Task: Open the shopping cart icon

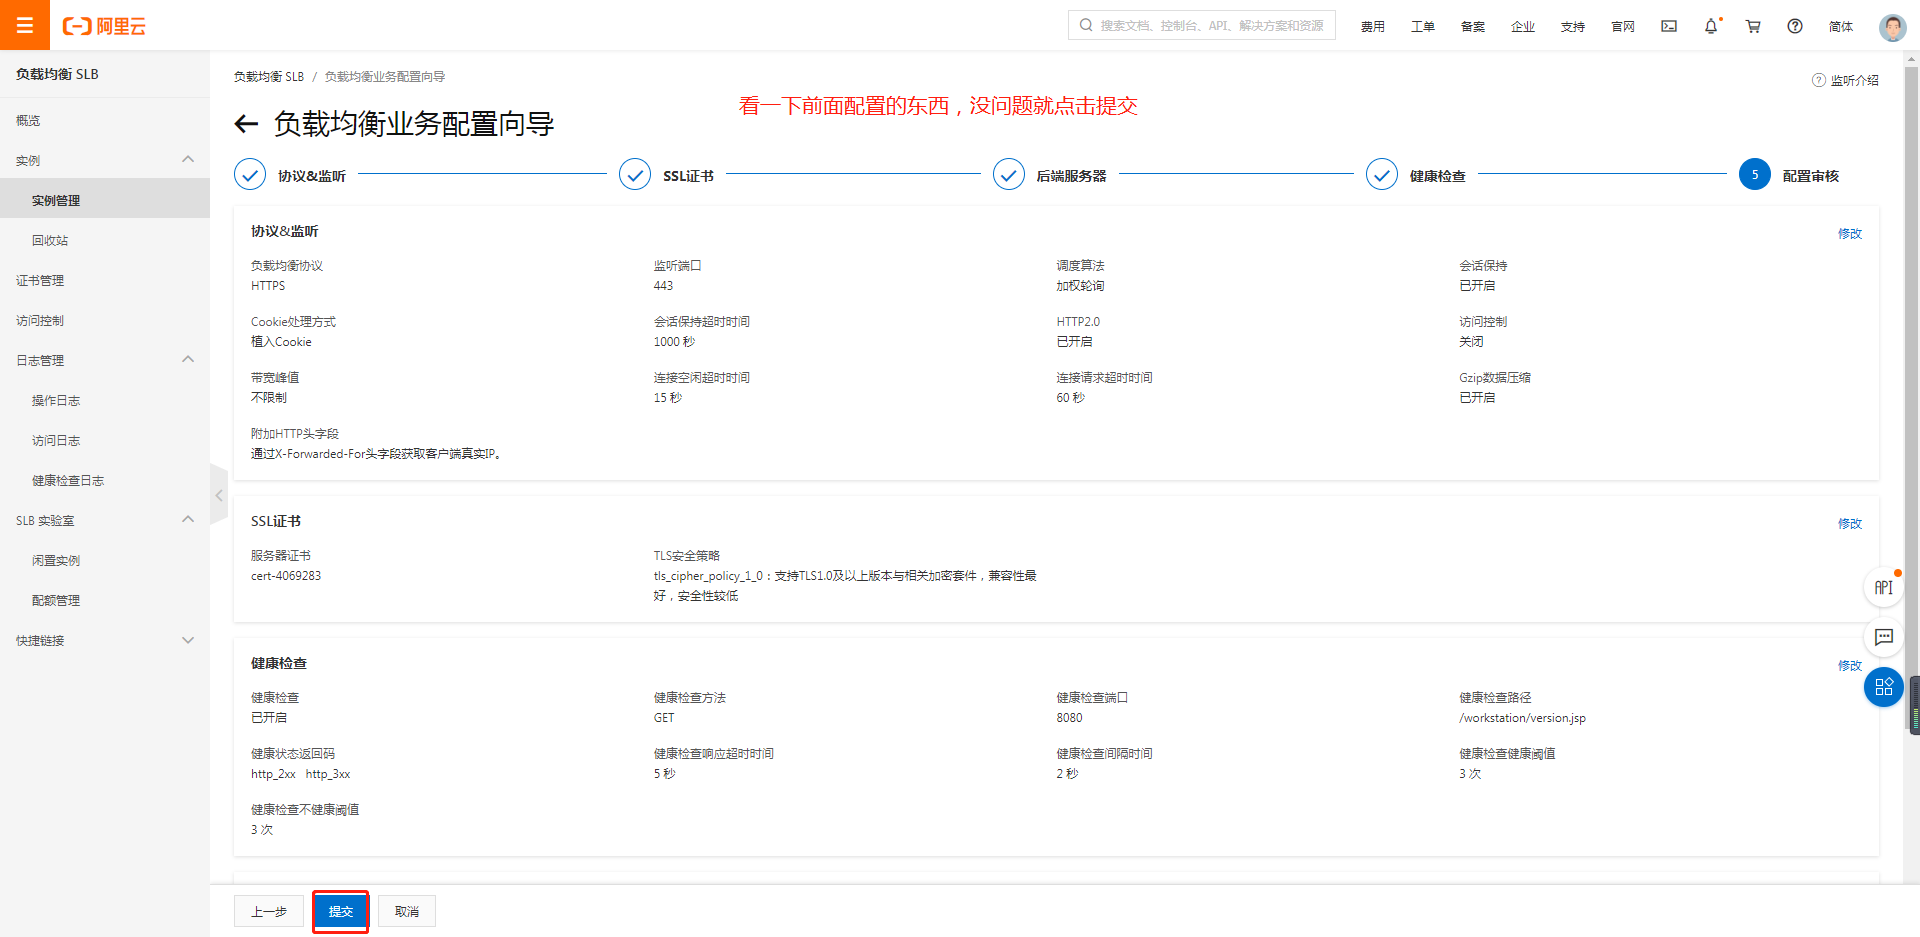Action: 1753,26
